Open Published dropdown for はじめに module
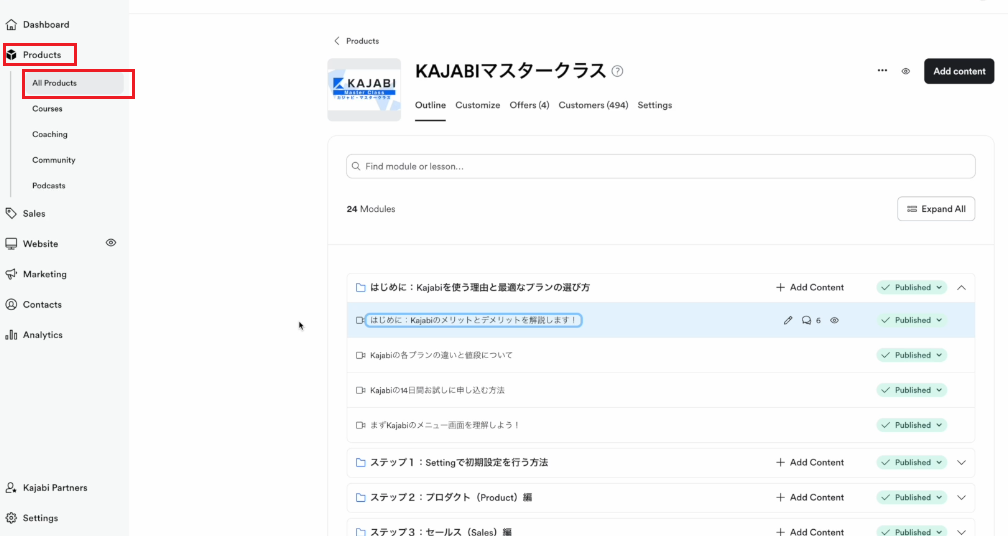Screen dimensions: 1008x536 tap(912, 287)
